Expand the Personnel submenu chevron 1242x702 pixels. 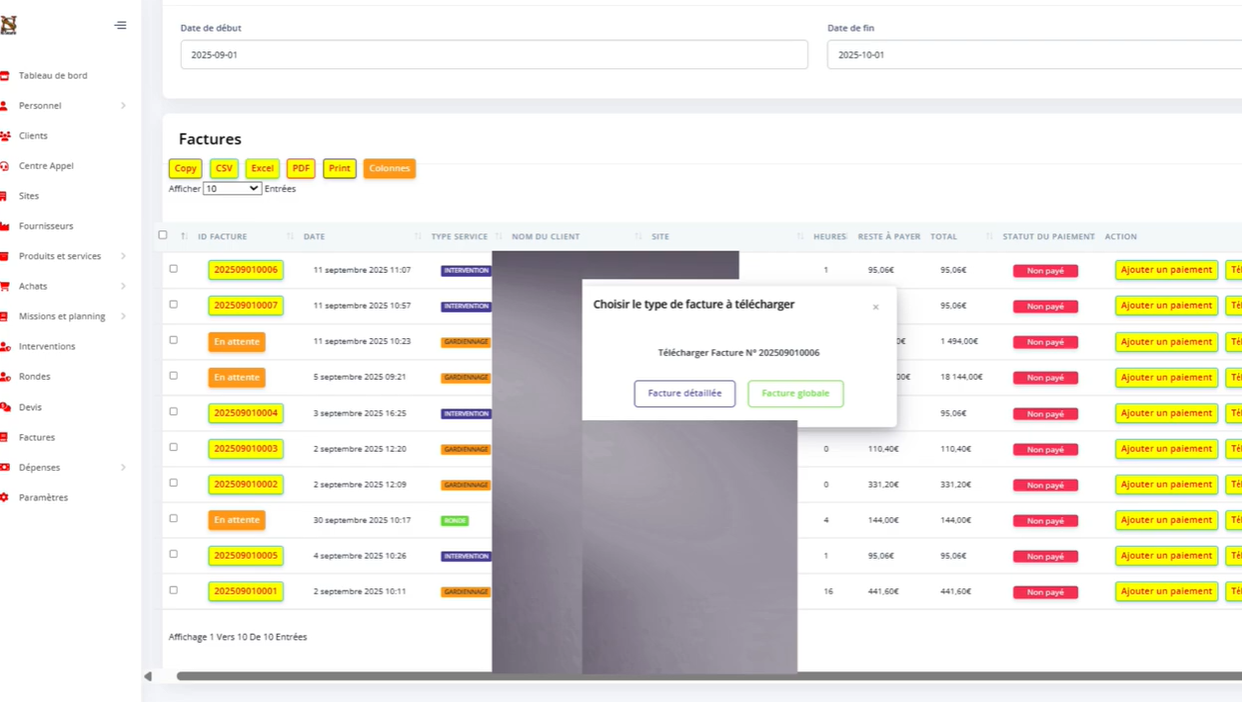point(123,106)
